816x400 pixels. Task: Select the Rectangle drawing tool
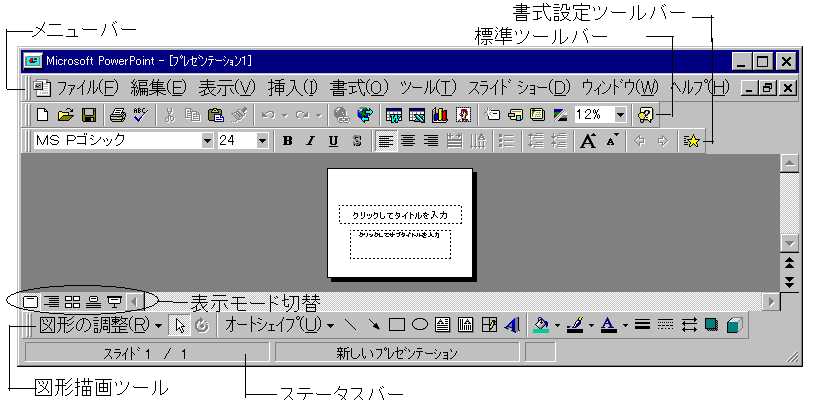[x=397, y=326]
